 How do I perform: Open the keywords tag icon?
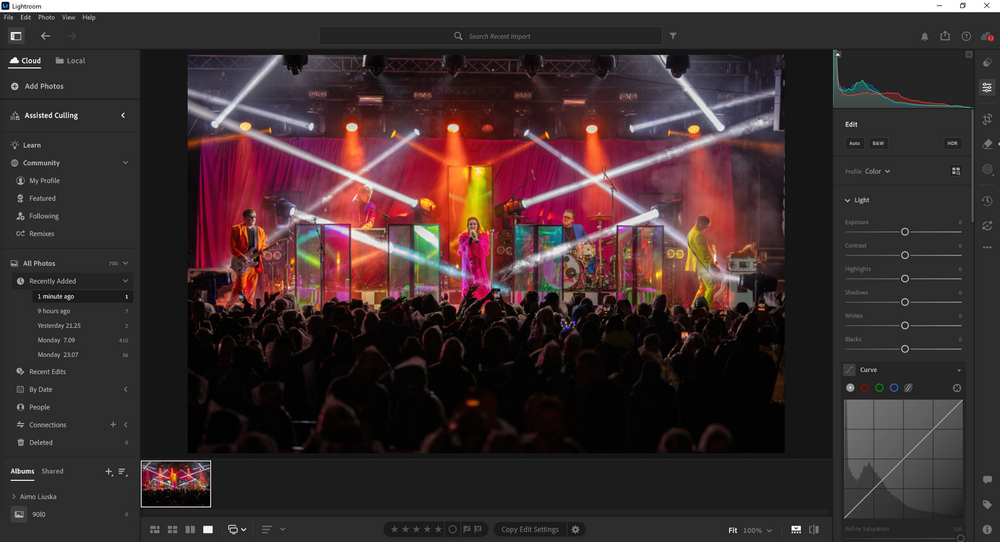point(987,504)
